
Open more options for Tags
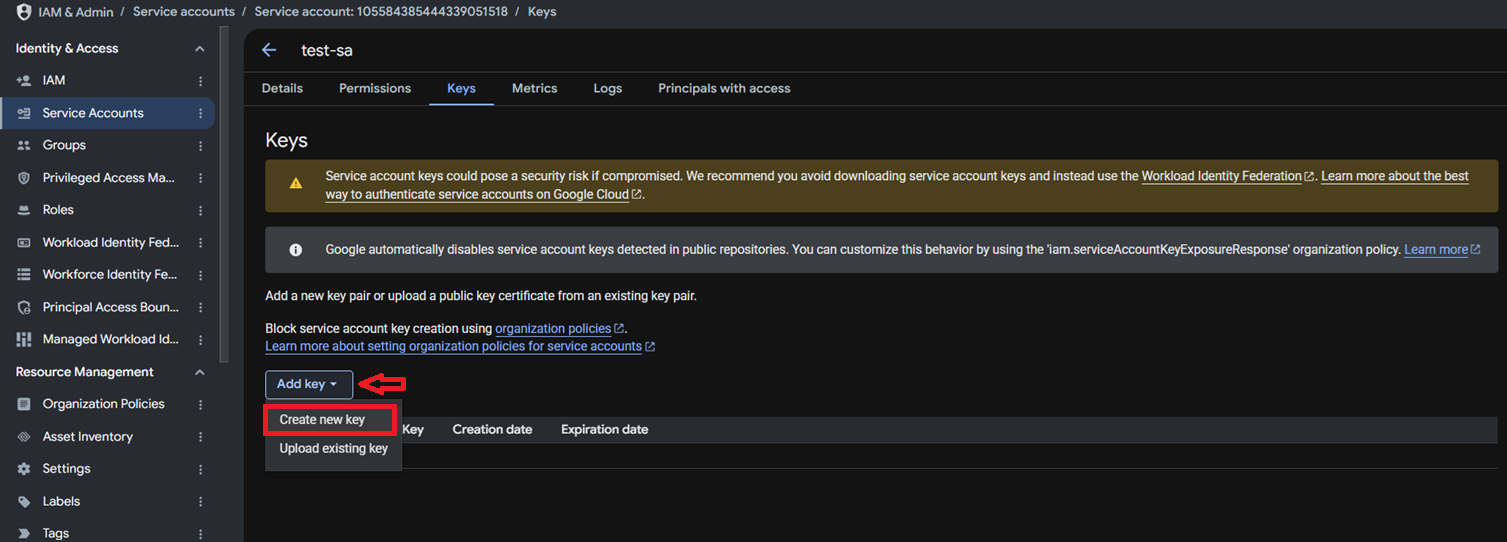200,533
